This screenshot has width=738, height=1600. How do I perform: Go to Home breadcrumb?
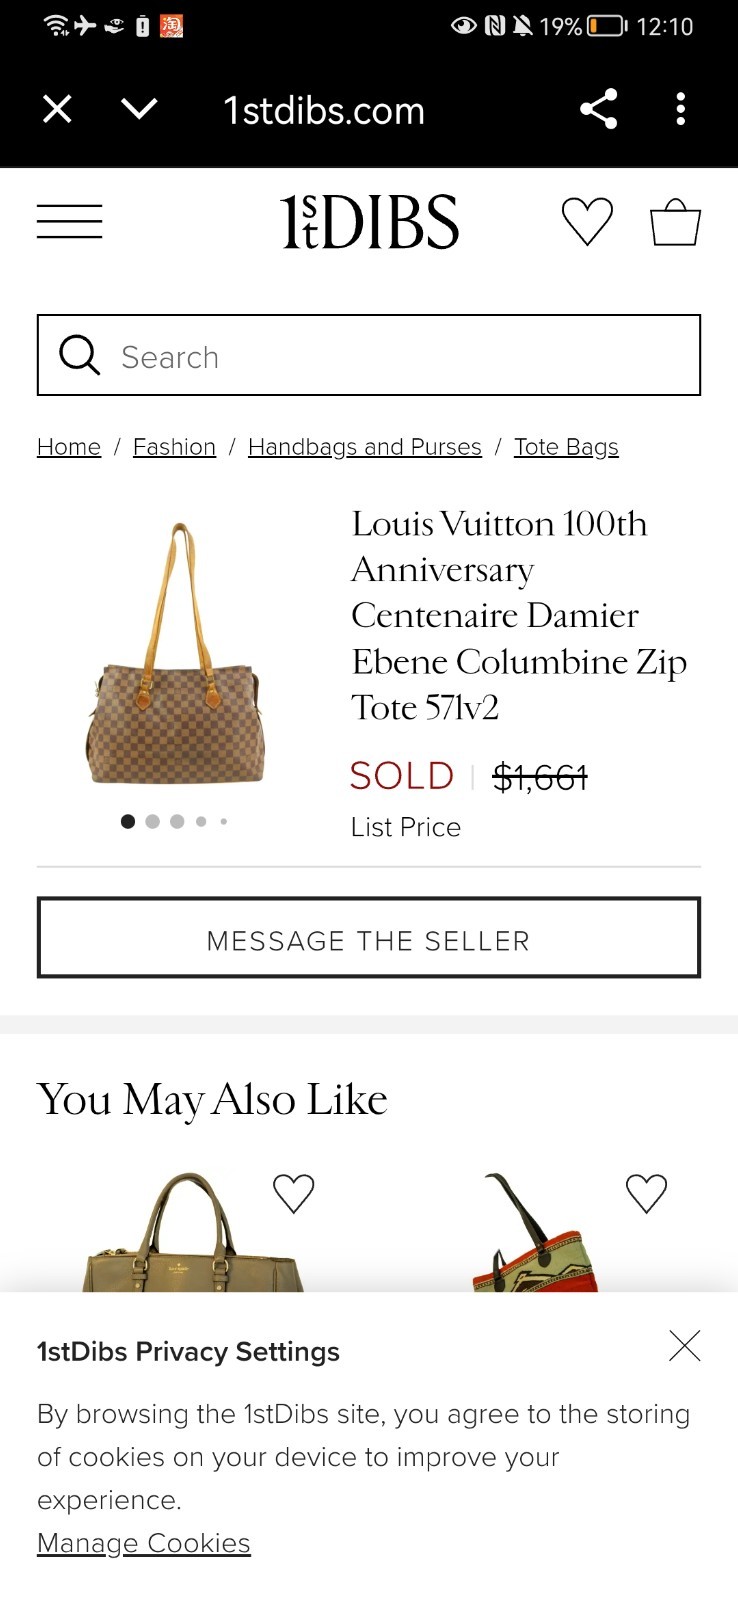[69, 447]
